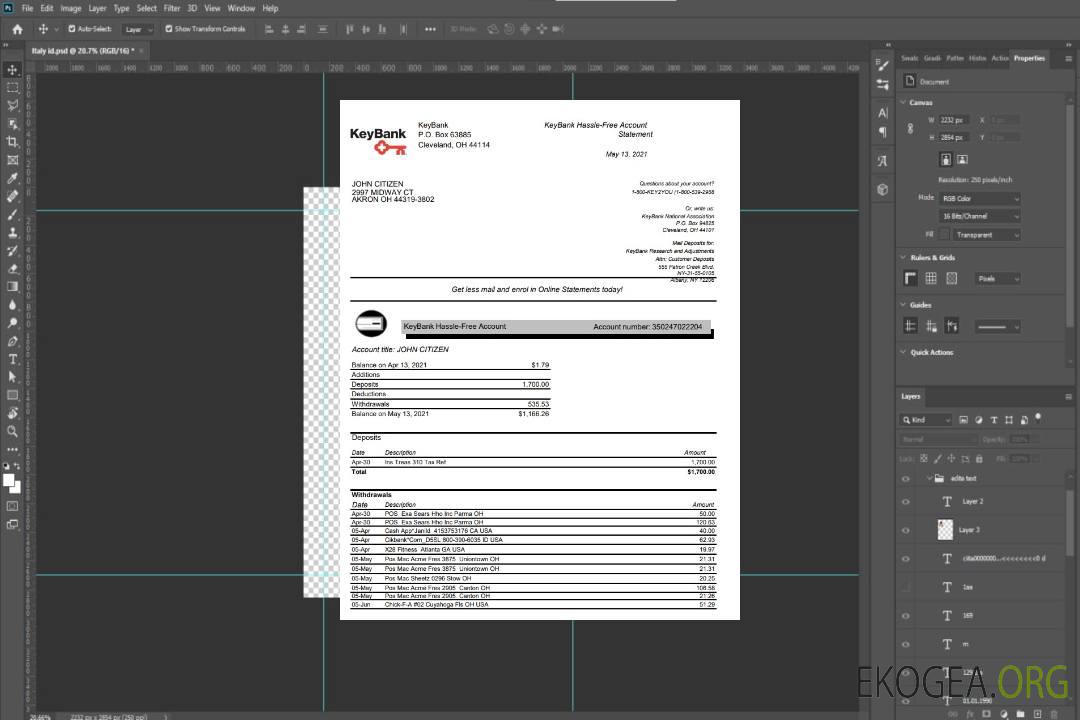Open the layer filter Kind dropdown
The height and width of the screenshot is (720, 1080).
click(x=926, y=420)
